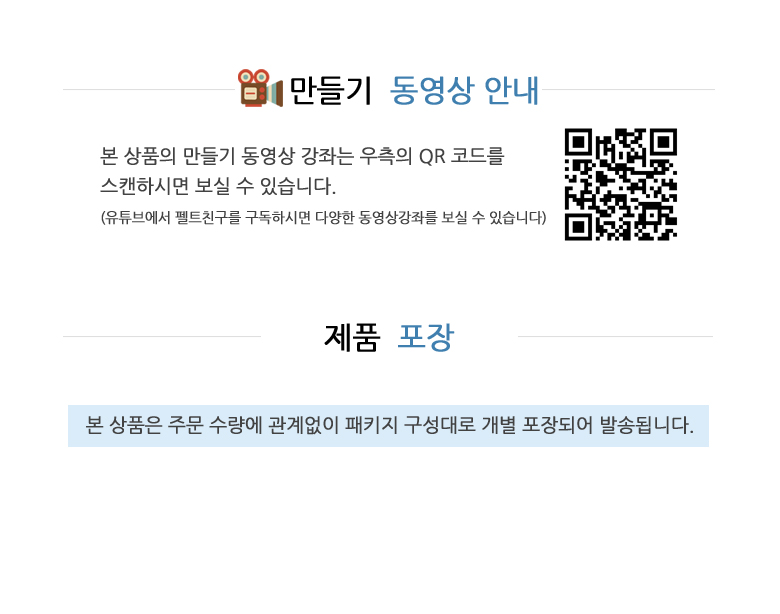Click the divider line right of 포장
Viewport: 780px width, 614px height.
(615, 336)
